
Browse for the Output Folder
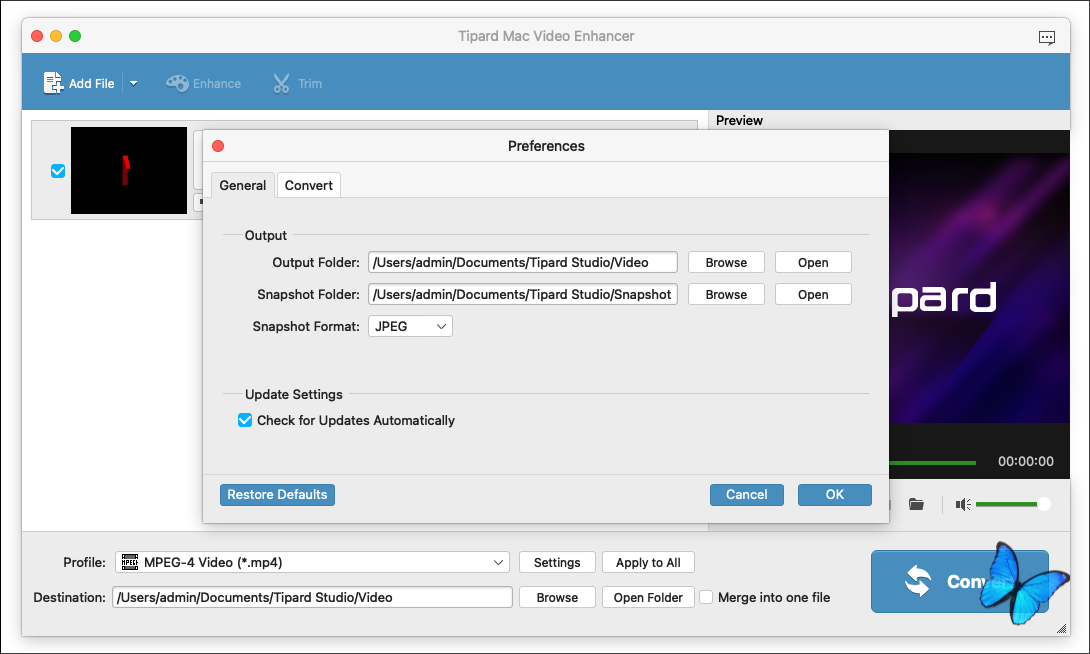click(726, 262)
